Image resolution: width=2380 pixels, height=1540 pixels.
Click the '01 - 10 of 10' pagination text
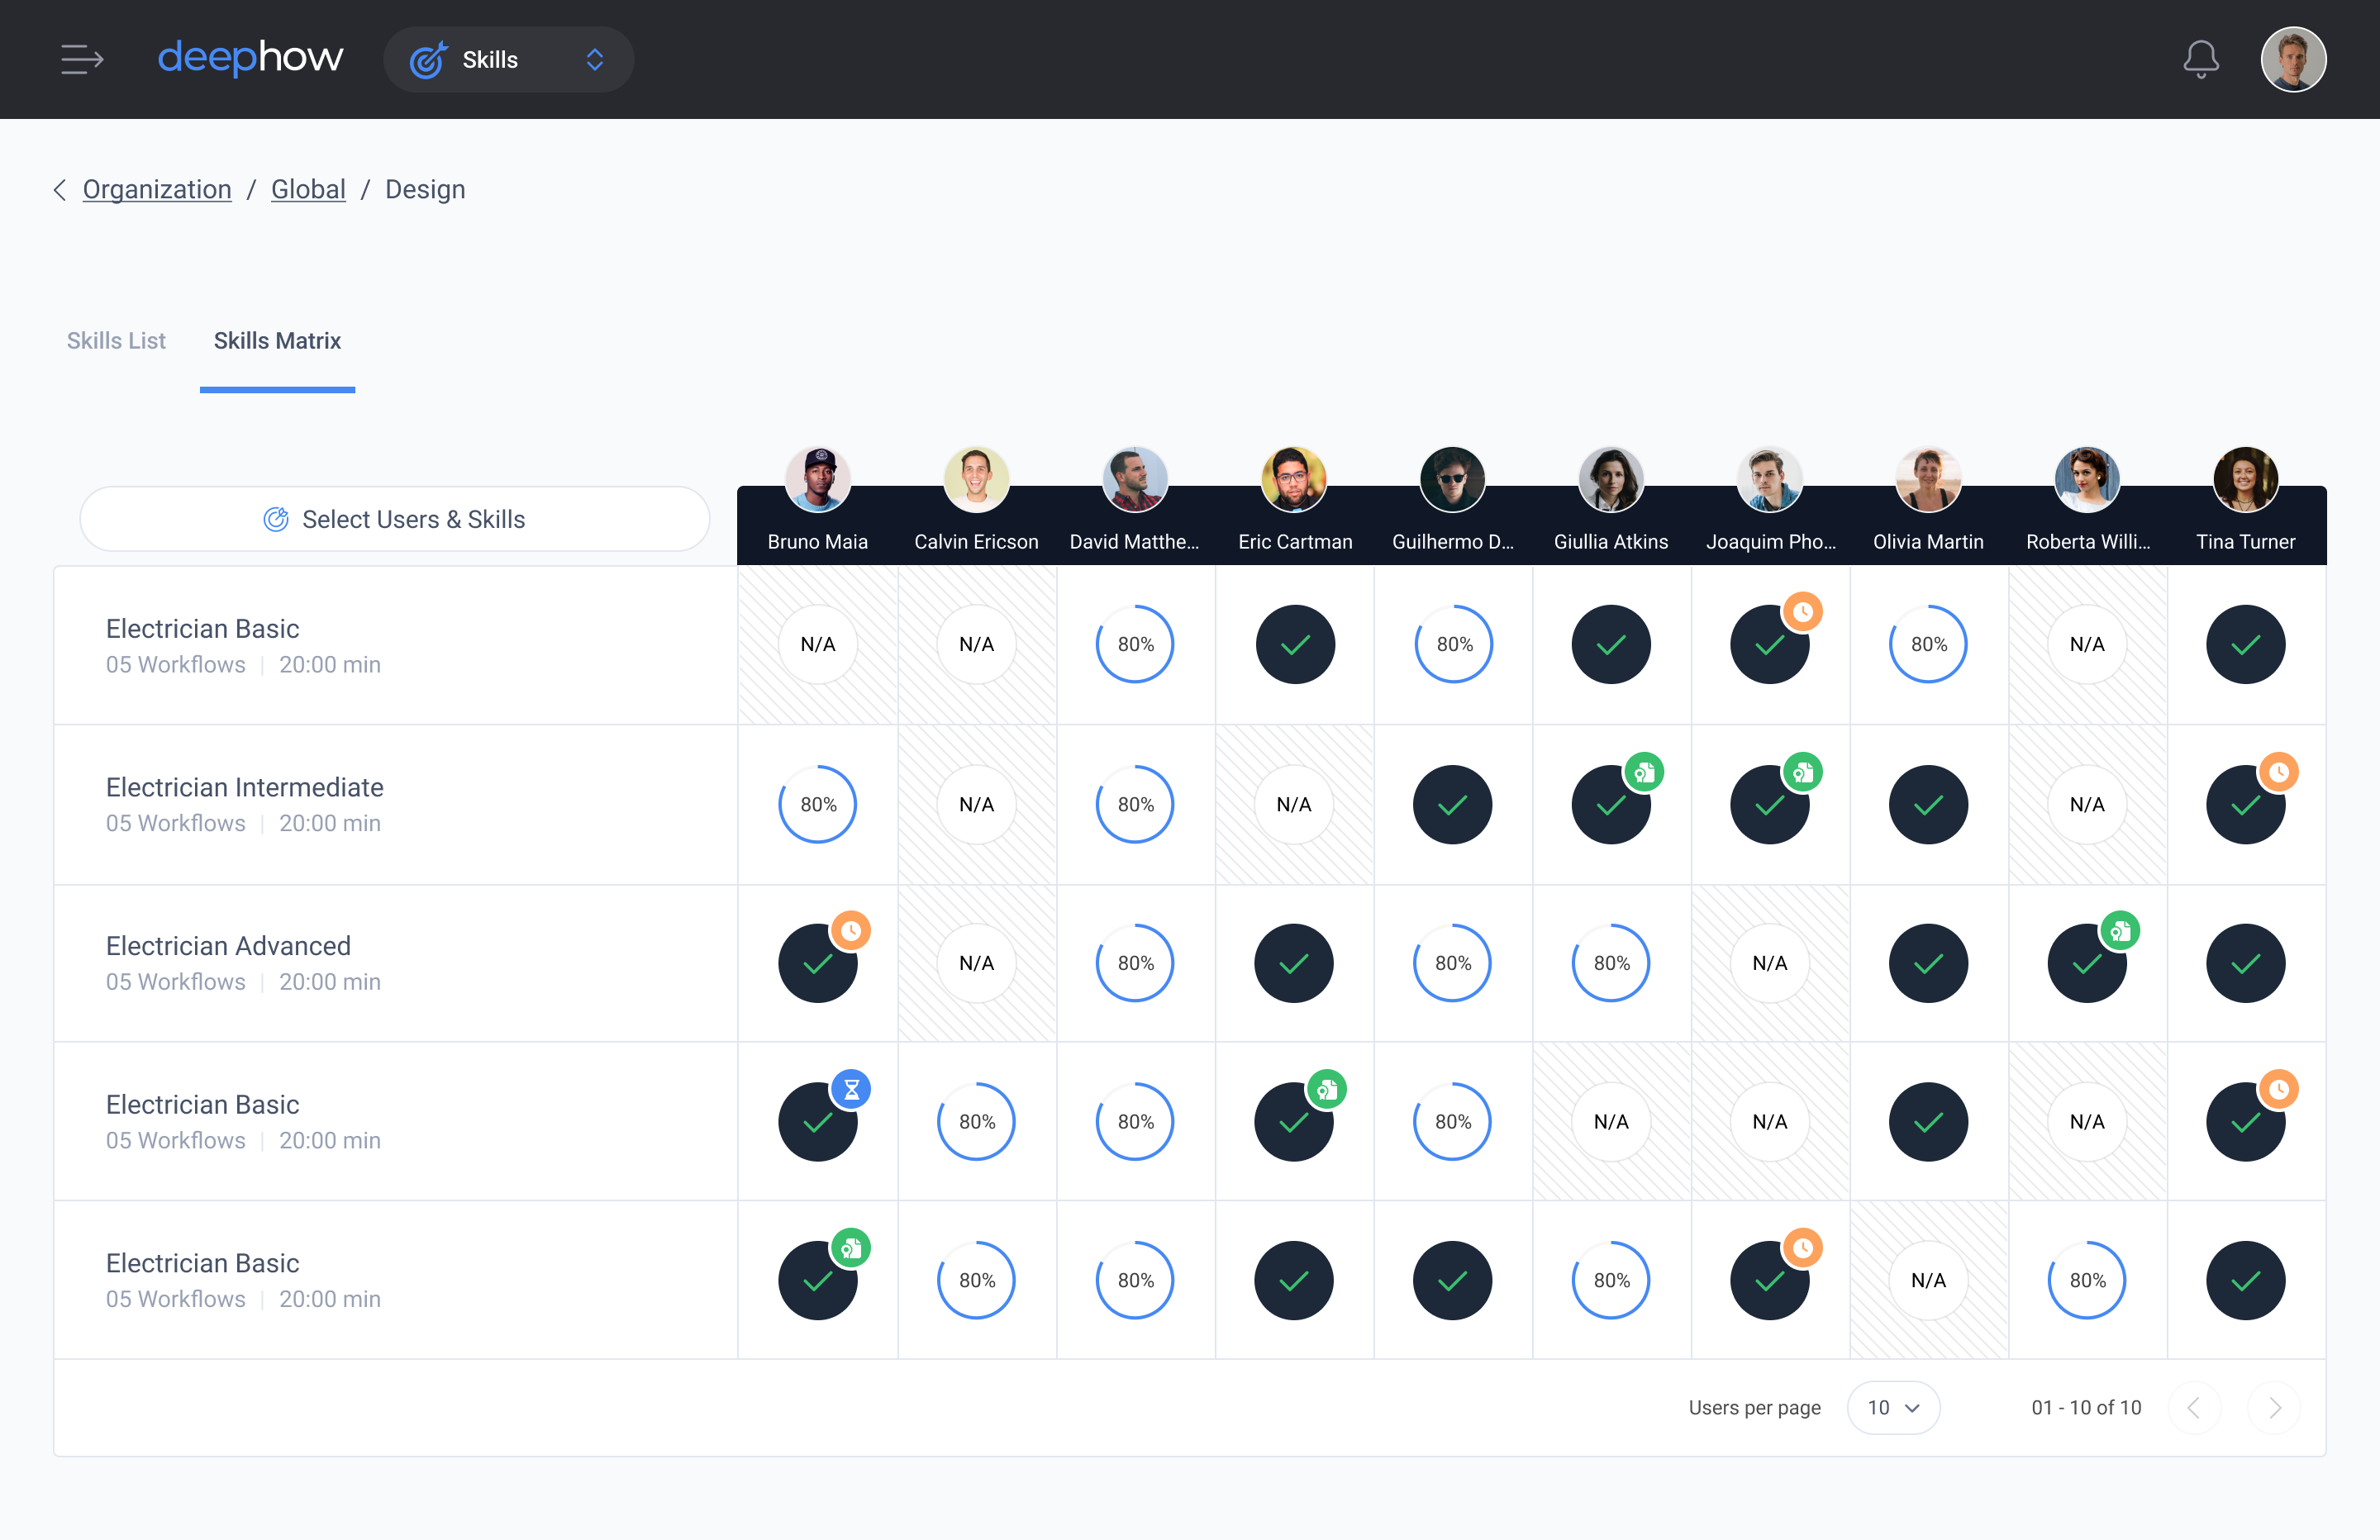[x=2086, y=1408]
